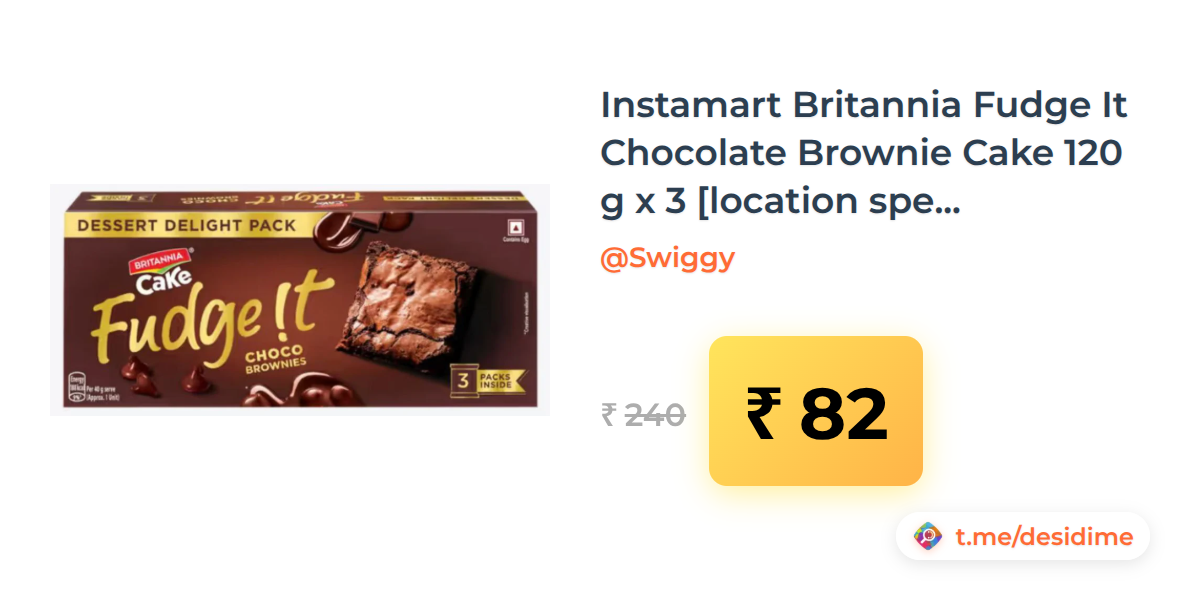The width and height of the screenshot is (1200, 600).
Task: Click the DesiDime logo icon
Action: pyautogui.click(x=928, y=537)
